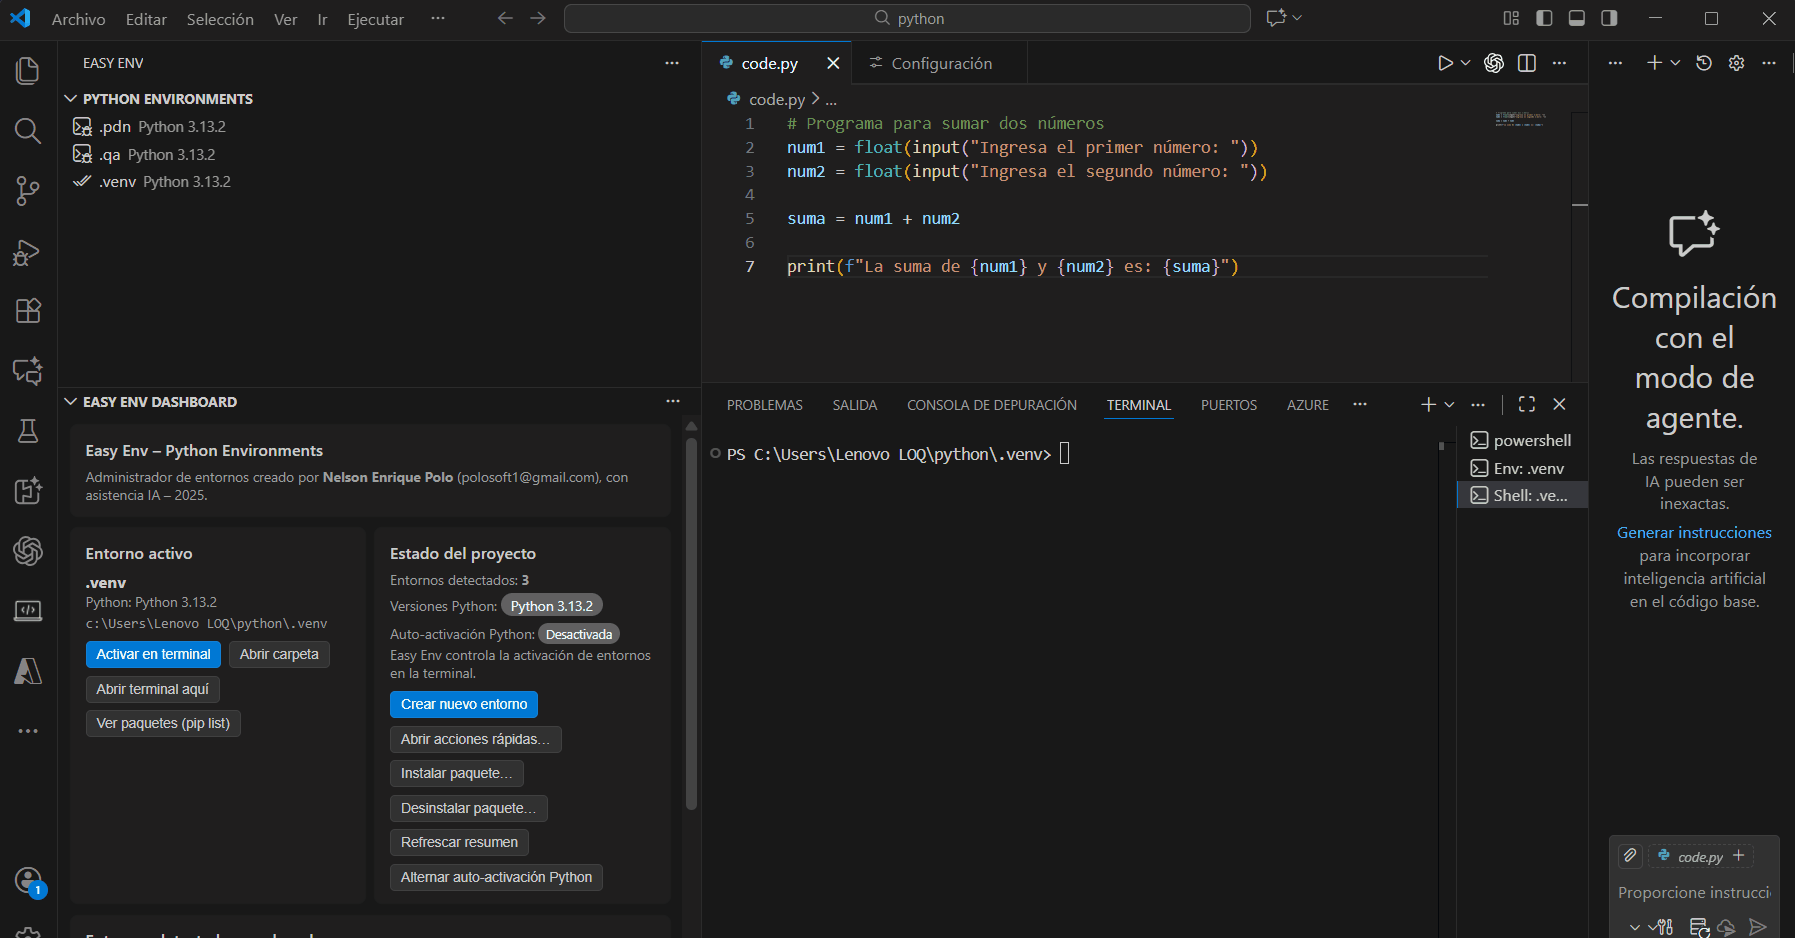Toggle the bottom panel visibility

[x=1577, y=18]
